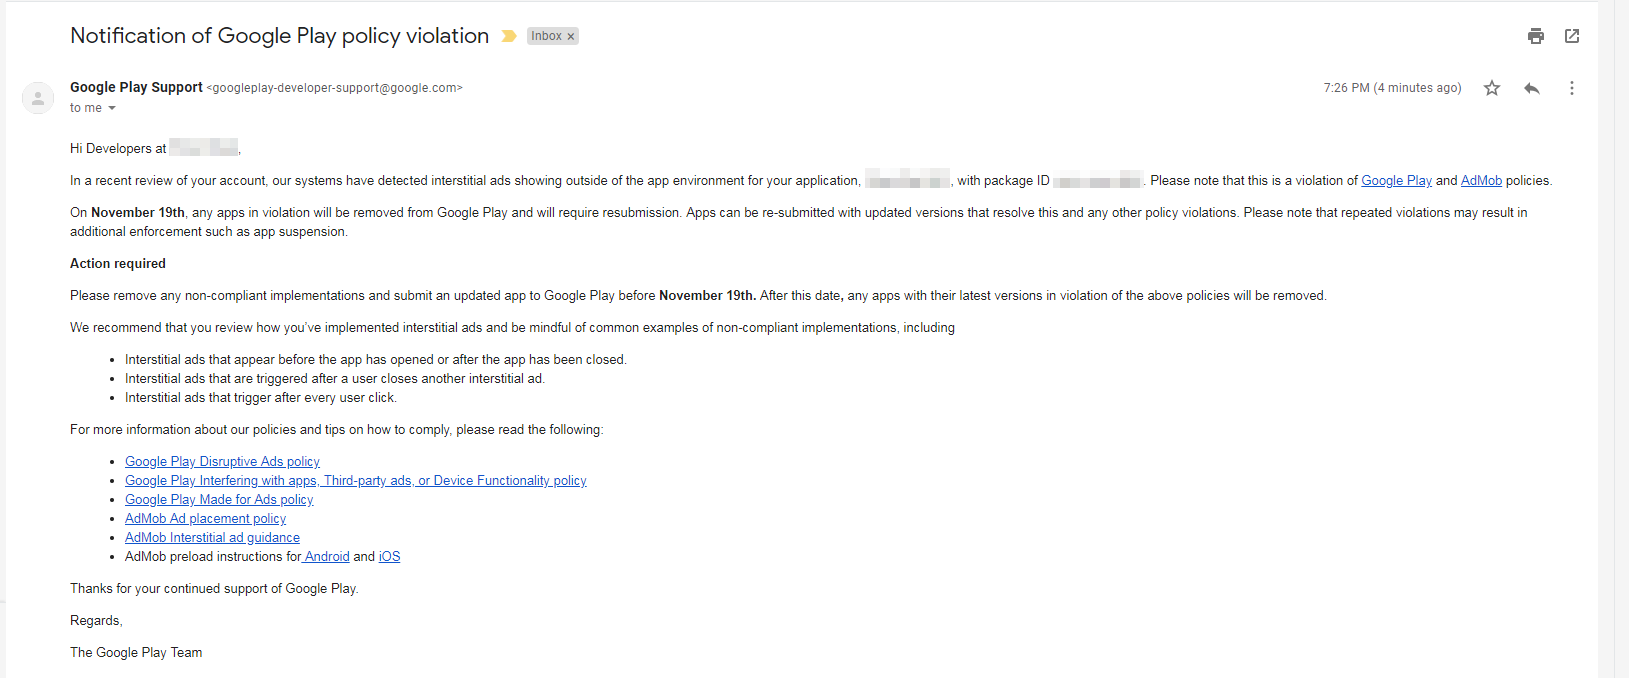Remove the Inbox label with x
The height and width of the screenshot is (678, 1629).
[571, 37]
